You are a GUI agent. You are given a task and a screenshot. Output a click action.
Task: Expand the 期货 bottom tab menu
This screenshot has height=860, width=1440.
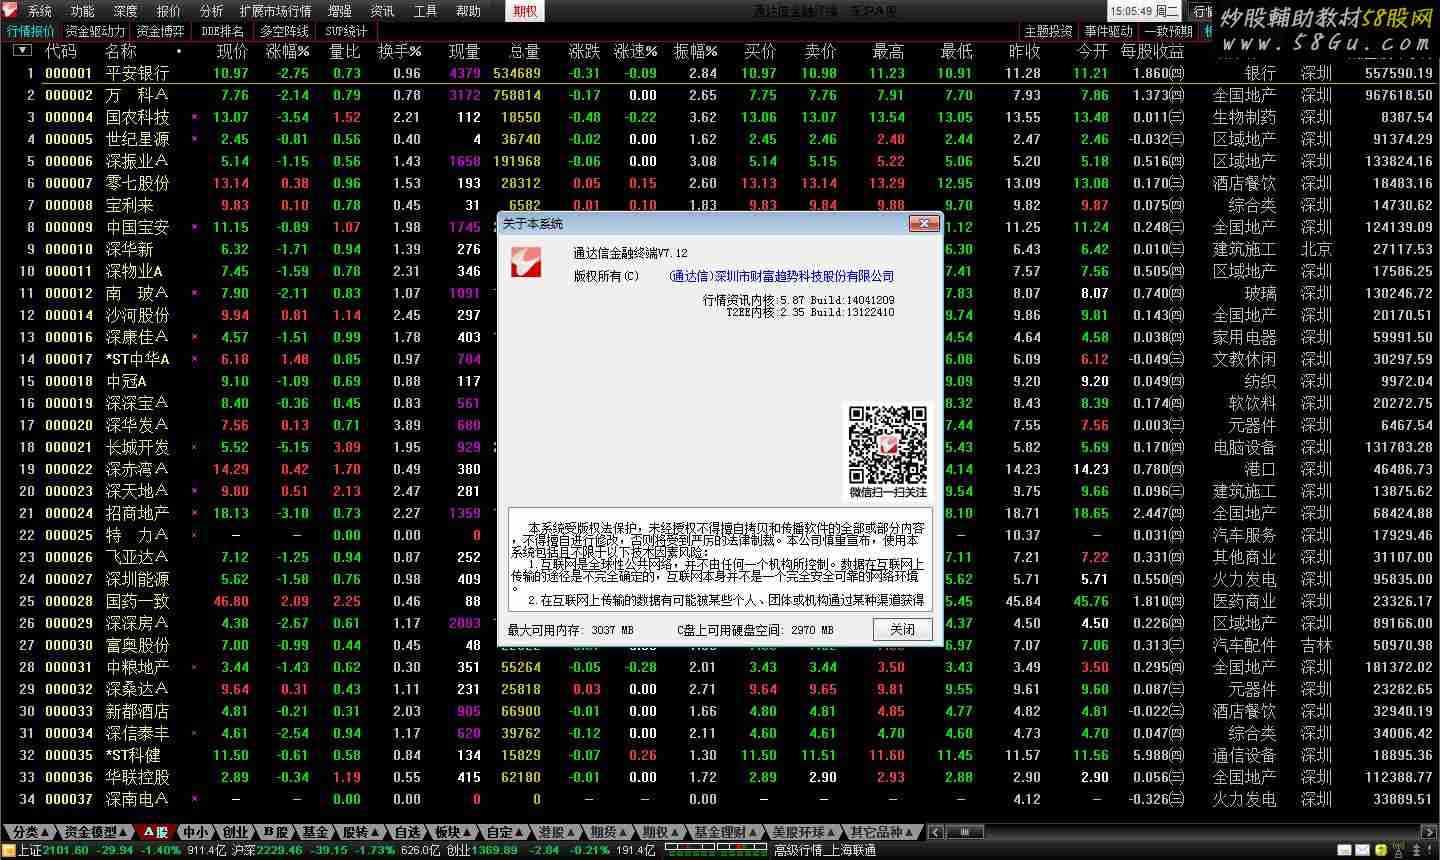(x=609, y=832)
